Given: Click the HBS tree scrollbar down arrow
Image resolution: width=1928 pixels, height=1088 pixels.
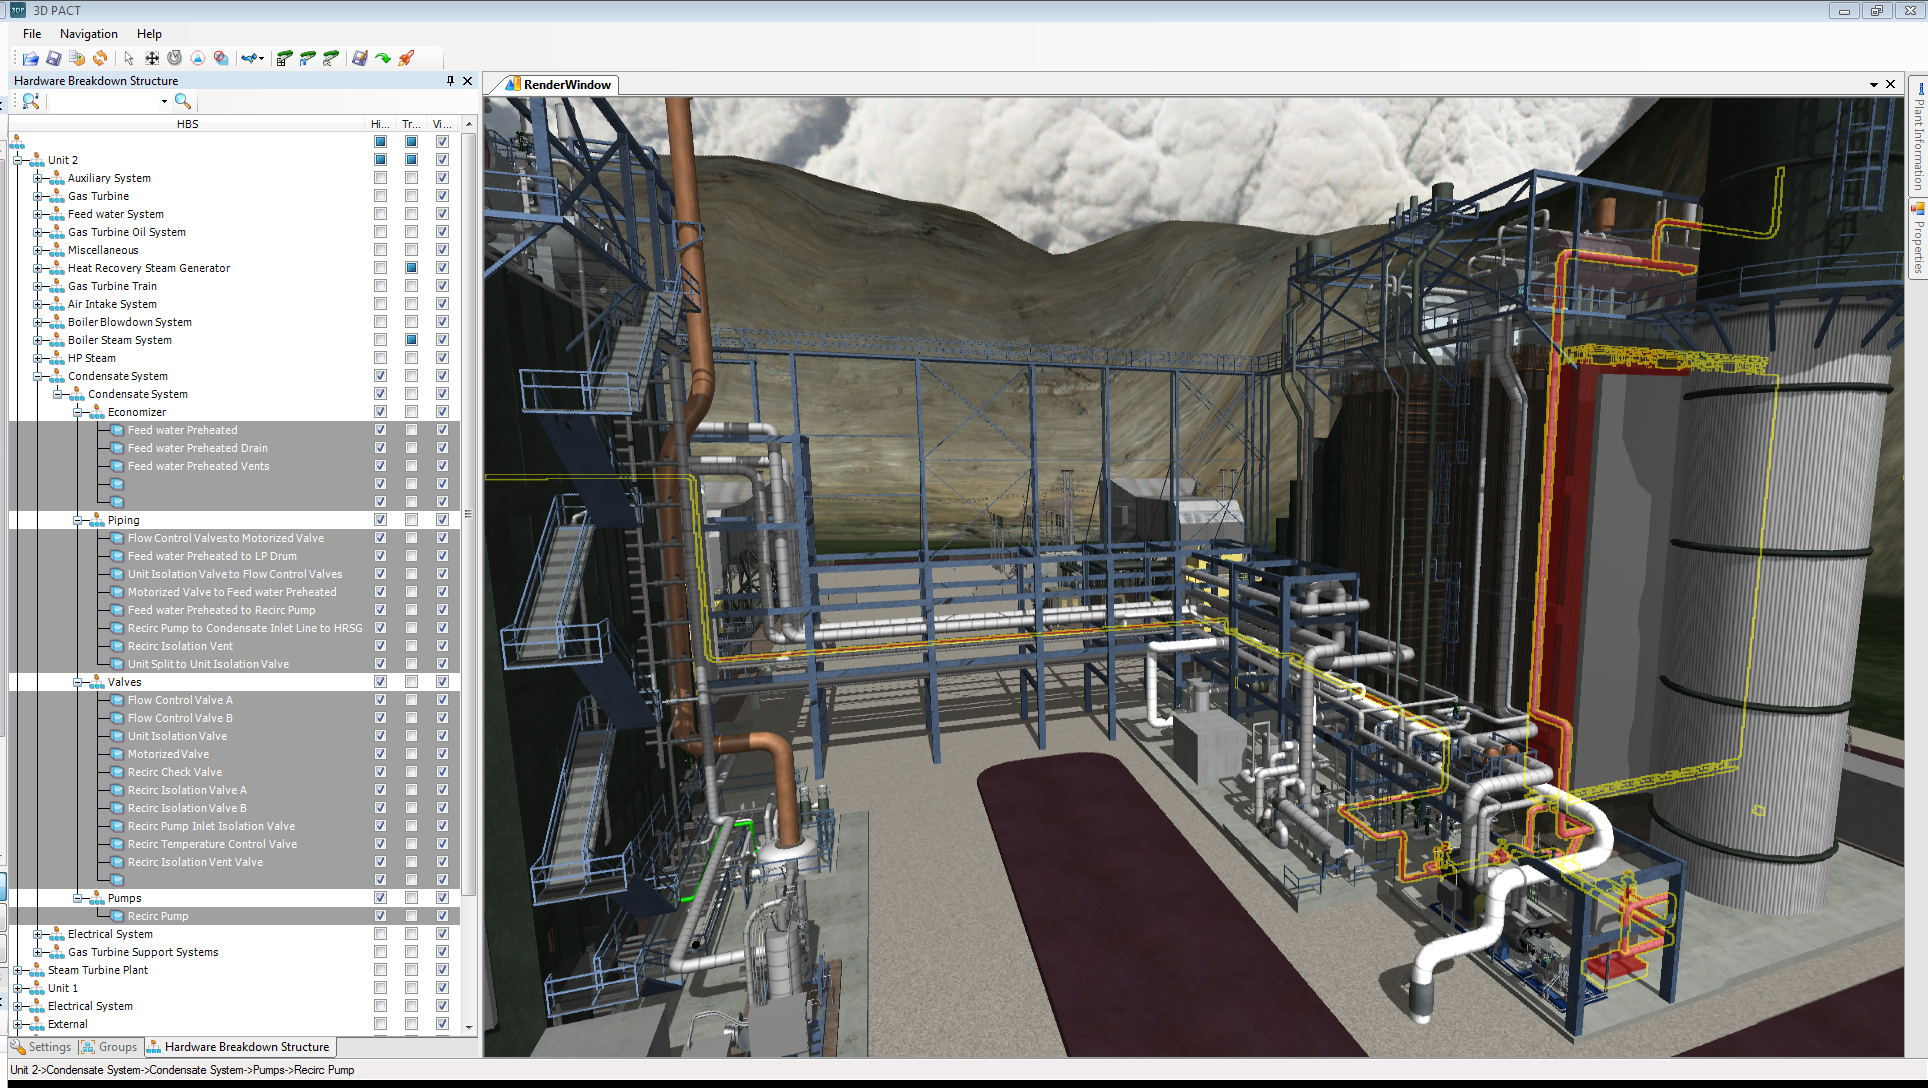Looking at the screenshot, I should pos(469,1026).
